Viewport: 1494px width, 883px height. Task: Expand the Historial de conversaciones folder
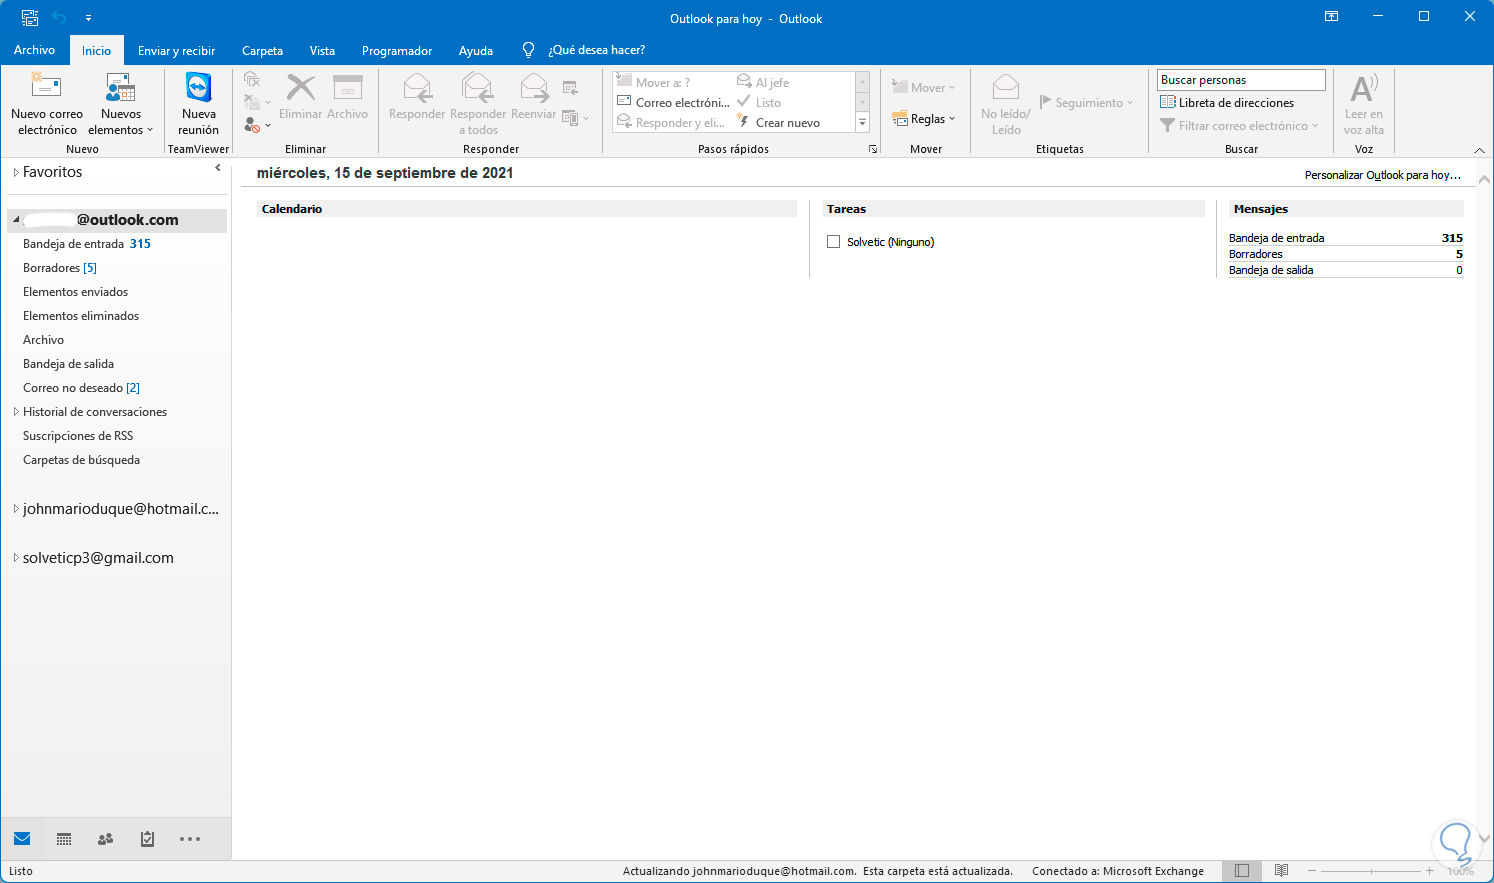(16, 412)
